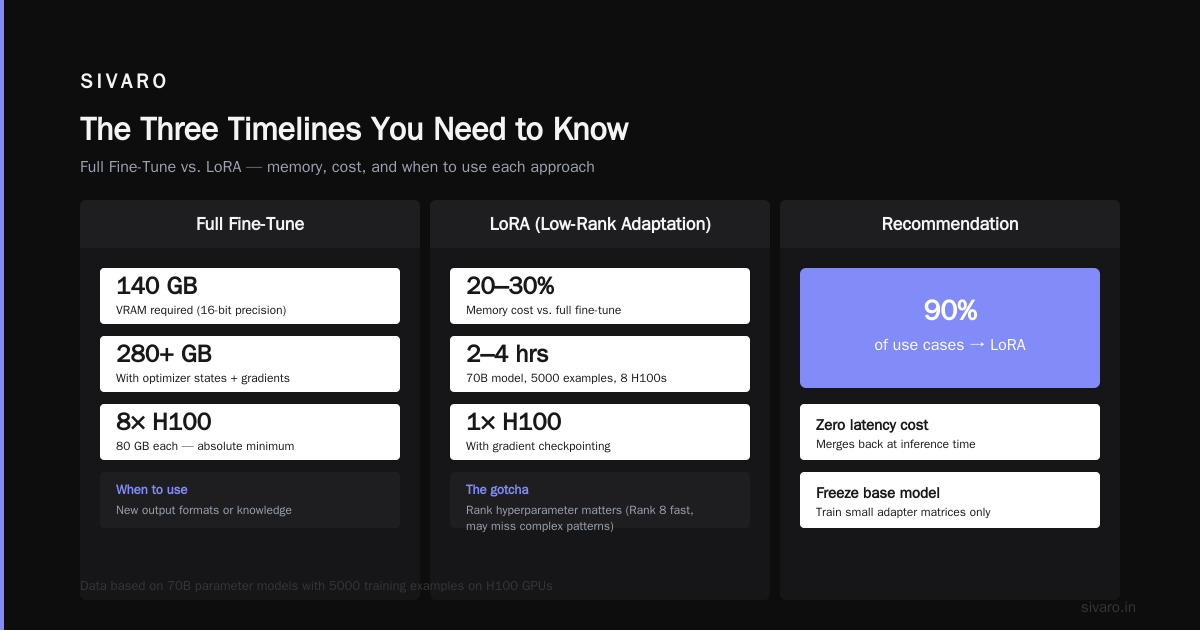
Task: Click the purple 90% use cases tile
Action: coord(950,328)
